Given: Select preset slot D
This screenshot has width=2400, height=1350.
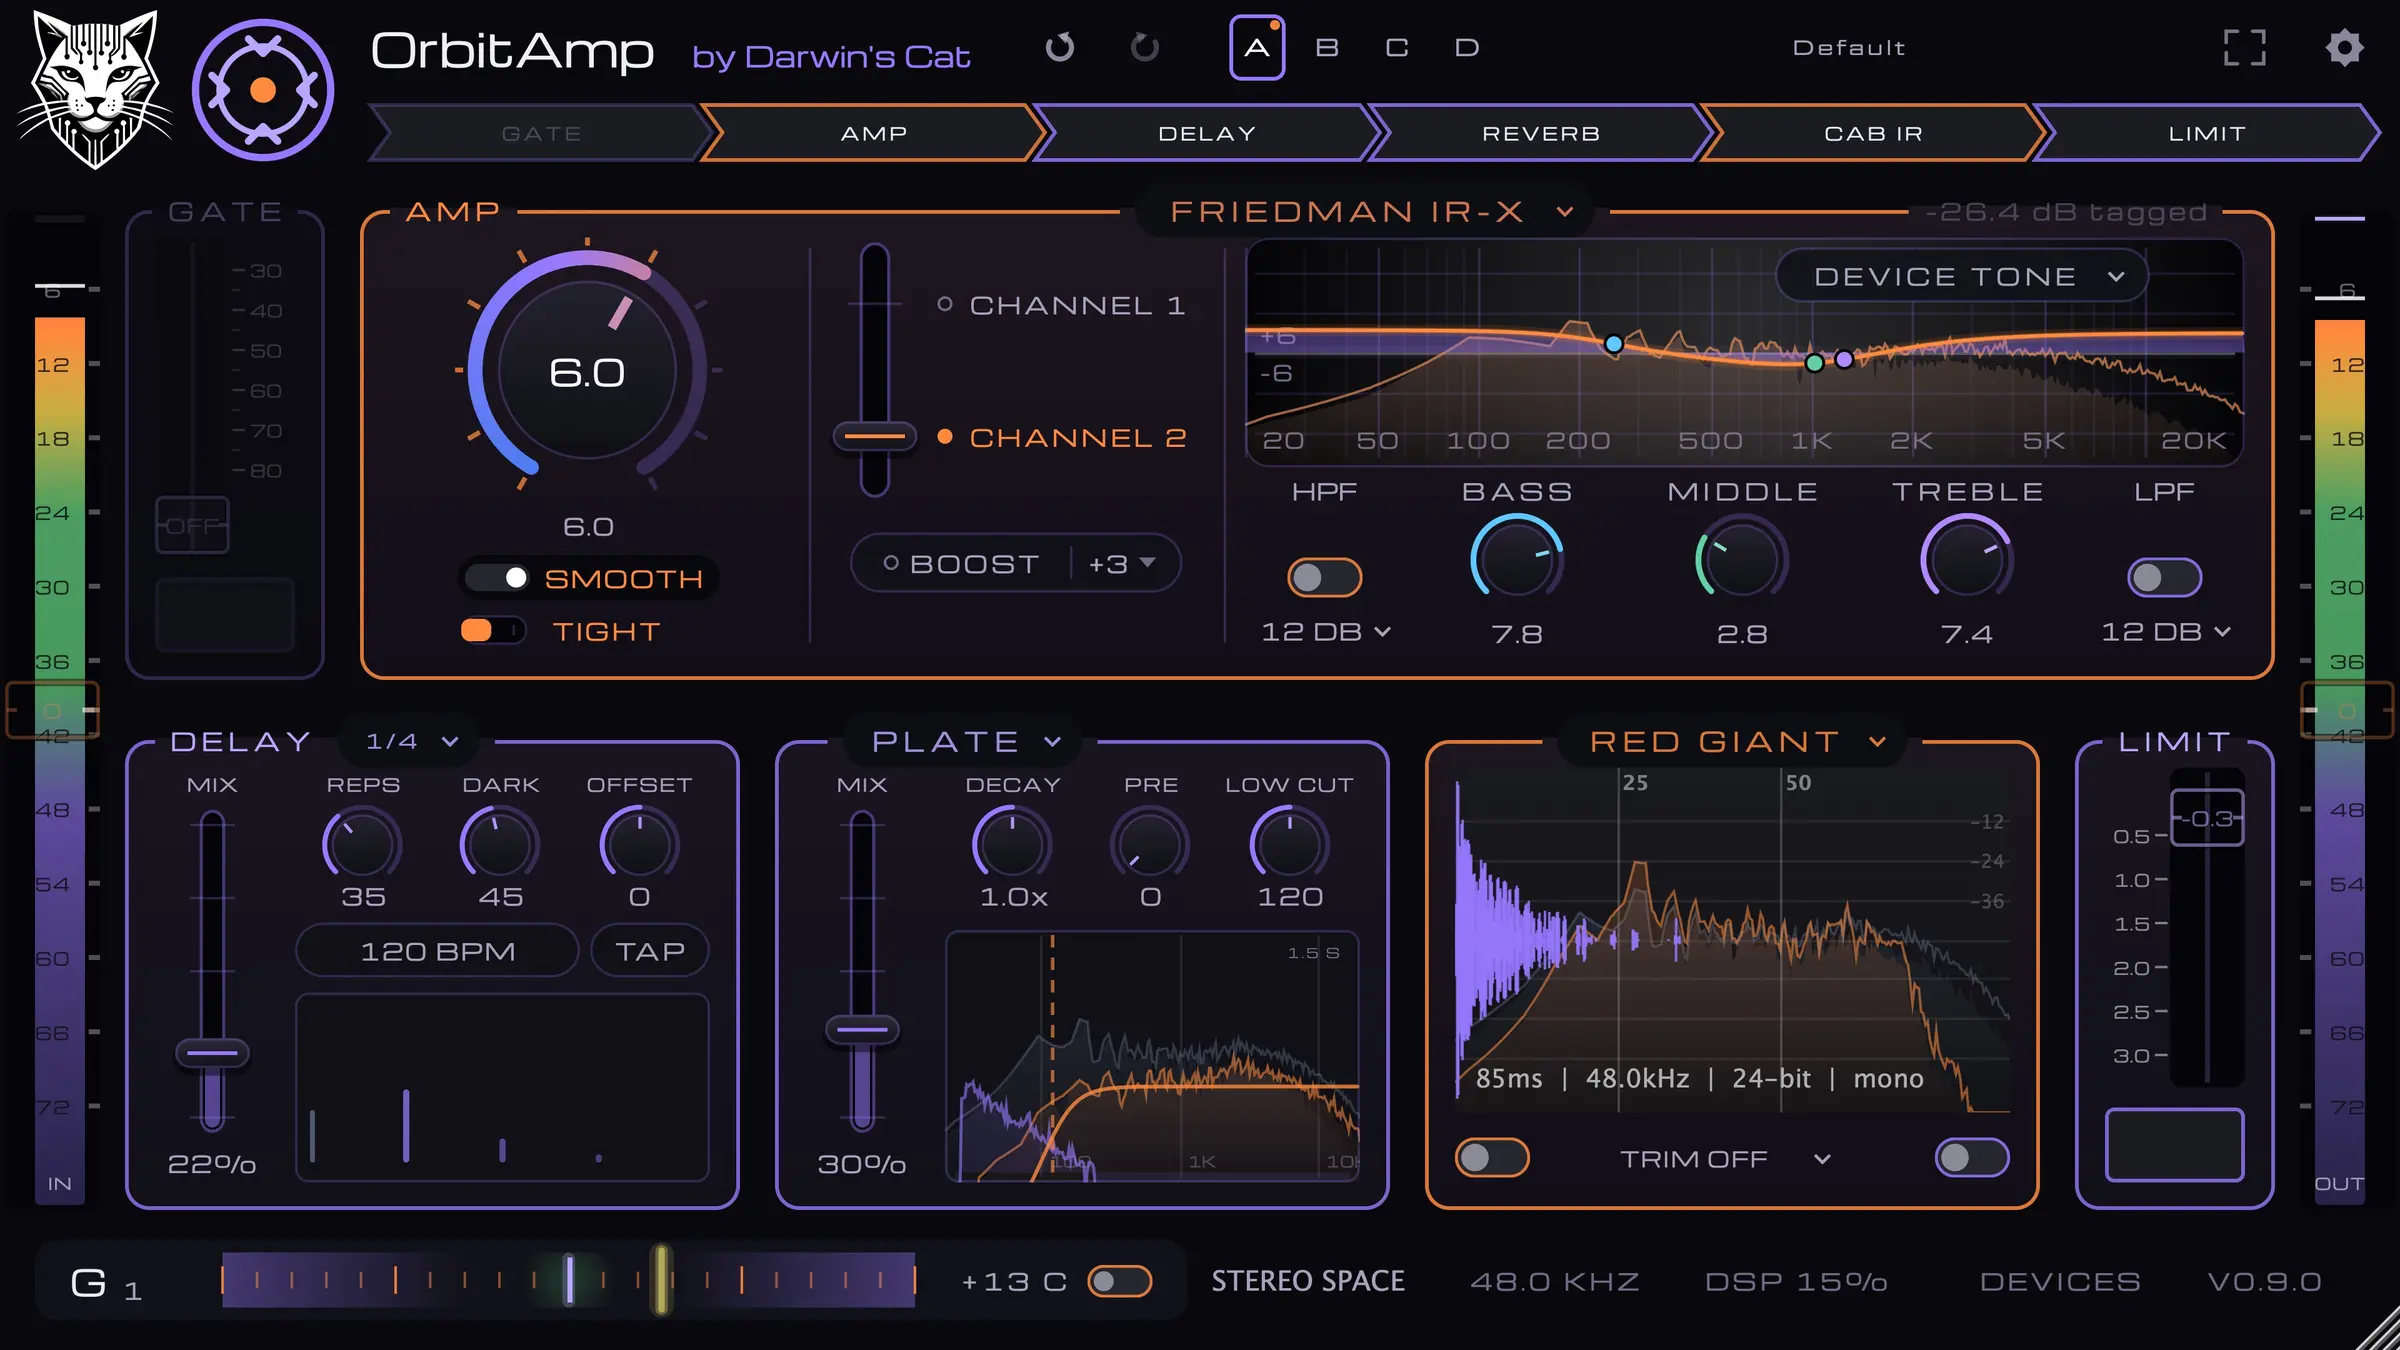Looking at the screenshot, I should click(1467, 47).
